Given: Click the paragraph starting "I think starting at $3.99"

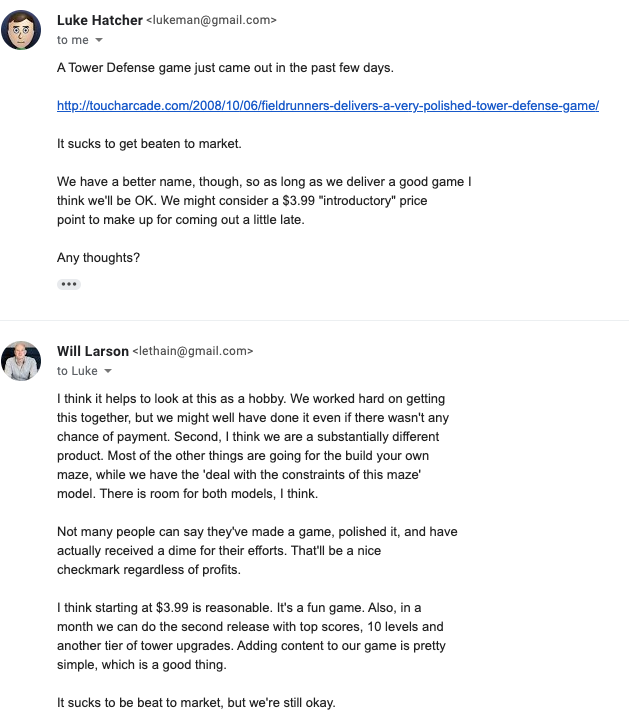Looking at the screenshot, I should click(x=251, y=636).
